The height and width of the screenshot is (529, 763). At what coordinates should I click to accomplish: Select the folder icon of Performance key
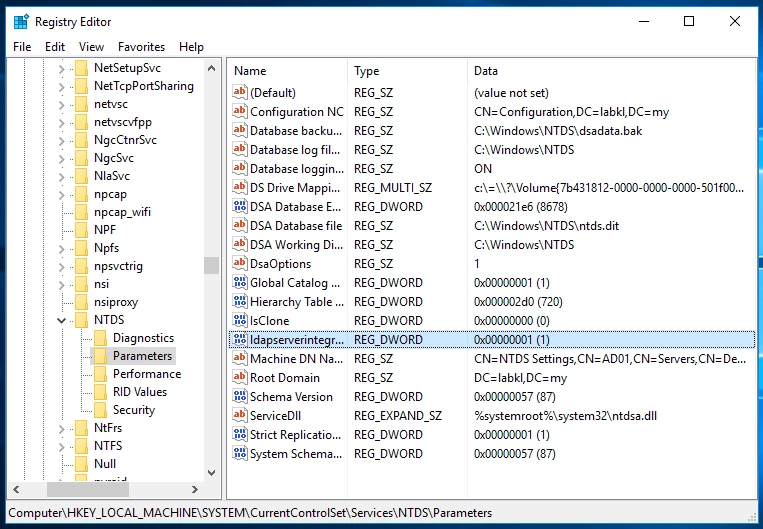[x=101, y=374]
